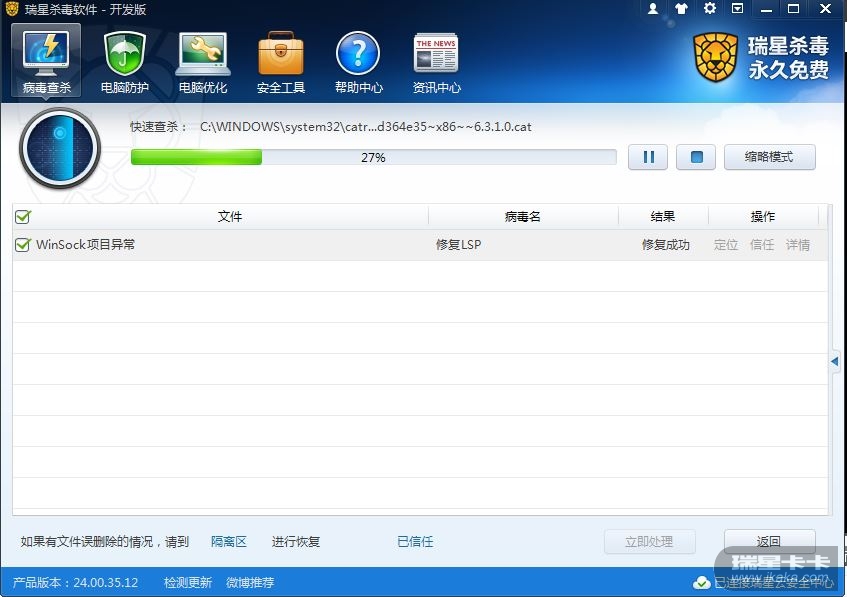Click the scanned file path text

(366, 126)
